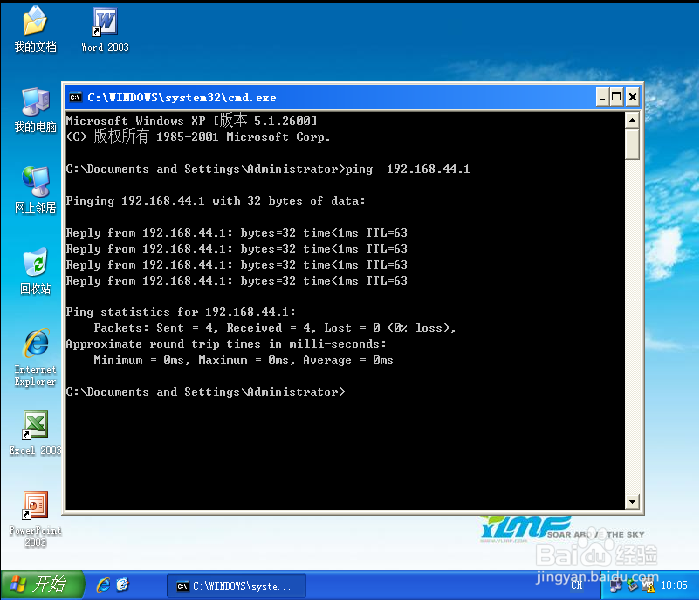699x601 pixels.
Task: Click the security shield tray icon
Action: tap(632, 586)
